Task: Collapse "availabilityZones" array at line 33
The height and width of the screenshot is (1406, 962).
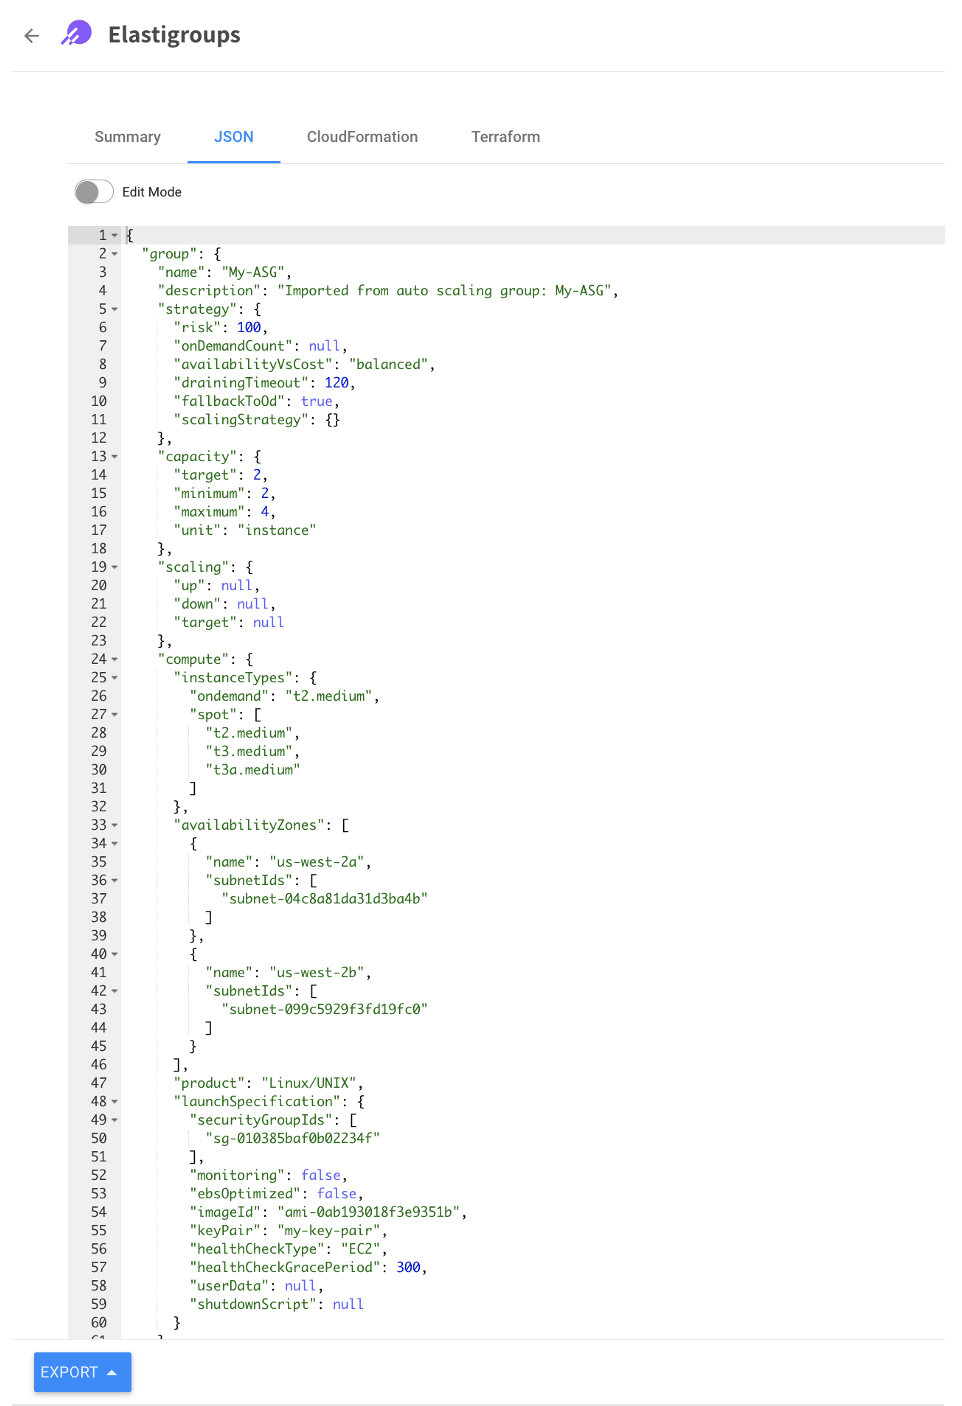Action: coord(115,825)
